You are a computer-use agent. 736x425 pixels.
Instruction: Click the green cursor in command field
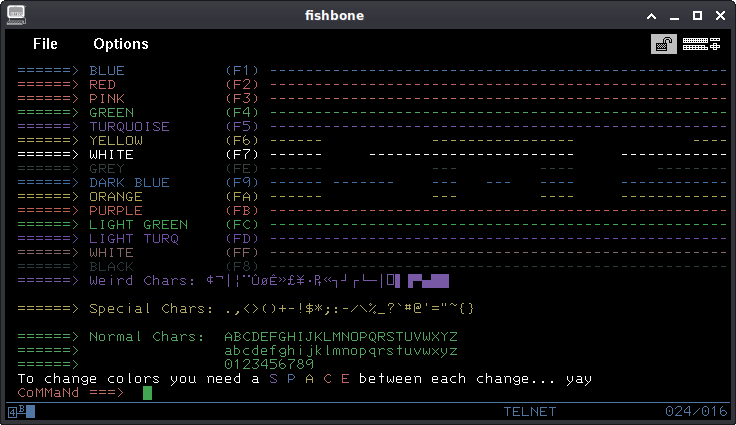147,393
